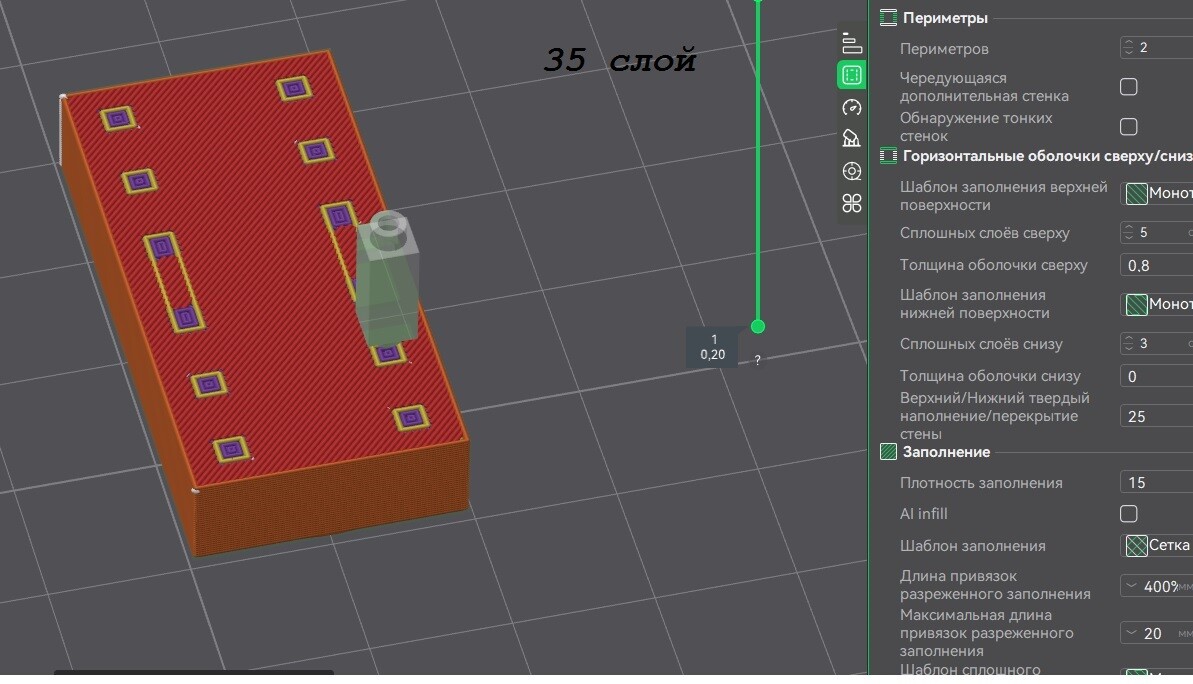The height and width of the screenshot is (684, 1193).
Task: Click the Толщина оболочки сверху label
Action: 994,265
